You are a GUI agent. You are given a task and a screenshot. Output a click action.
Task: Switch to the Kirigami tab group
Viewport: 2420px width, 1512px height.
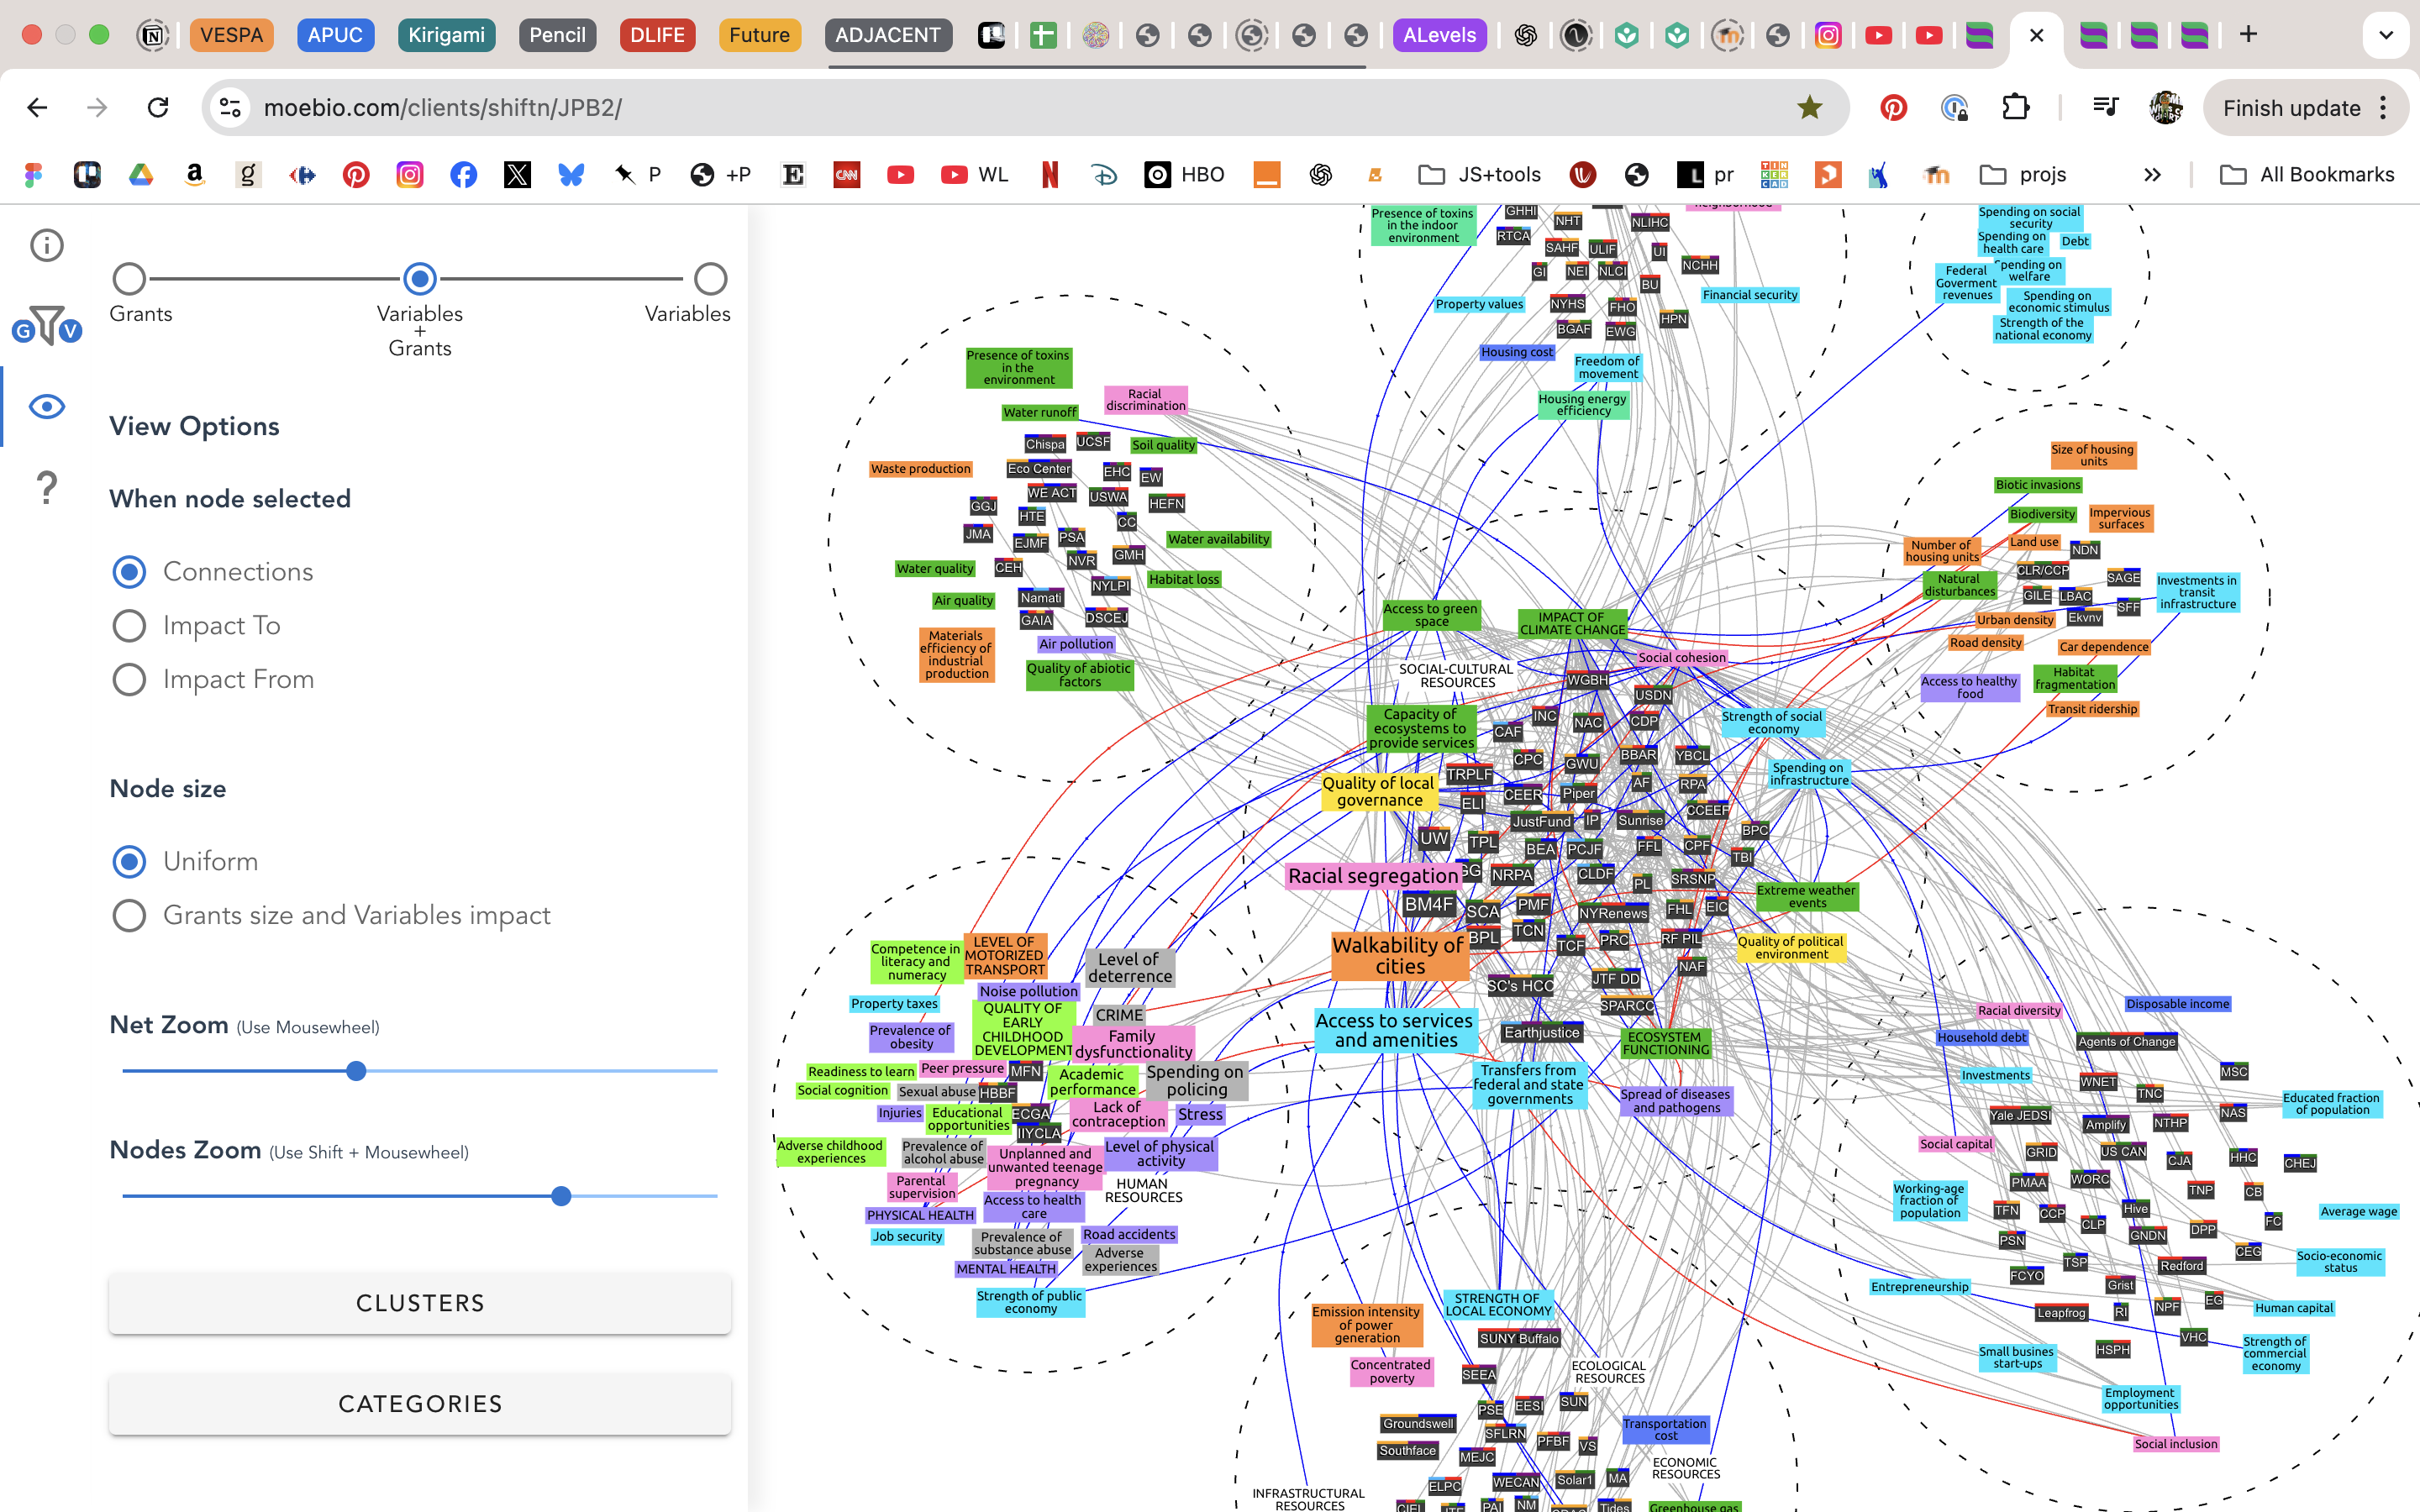pos(446,35)
